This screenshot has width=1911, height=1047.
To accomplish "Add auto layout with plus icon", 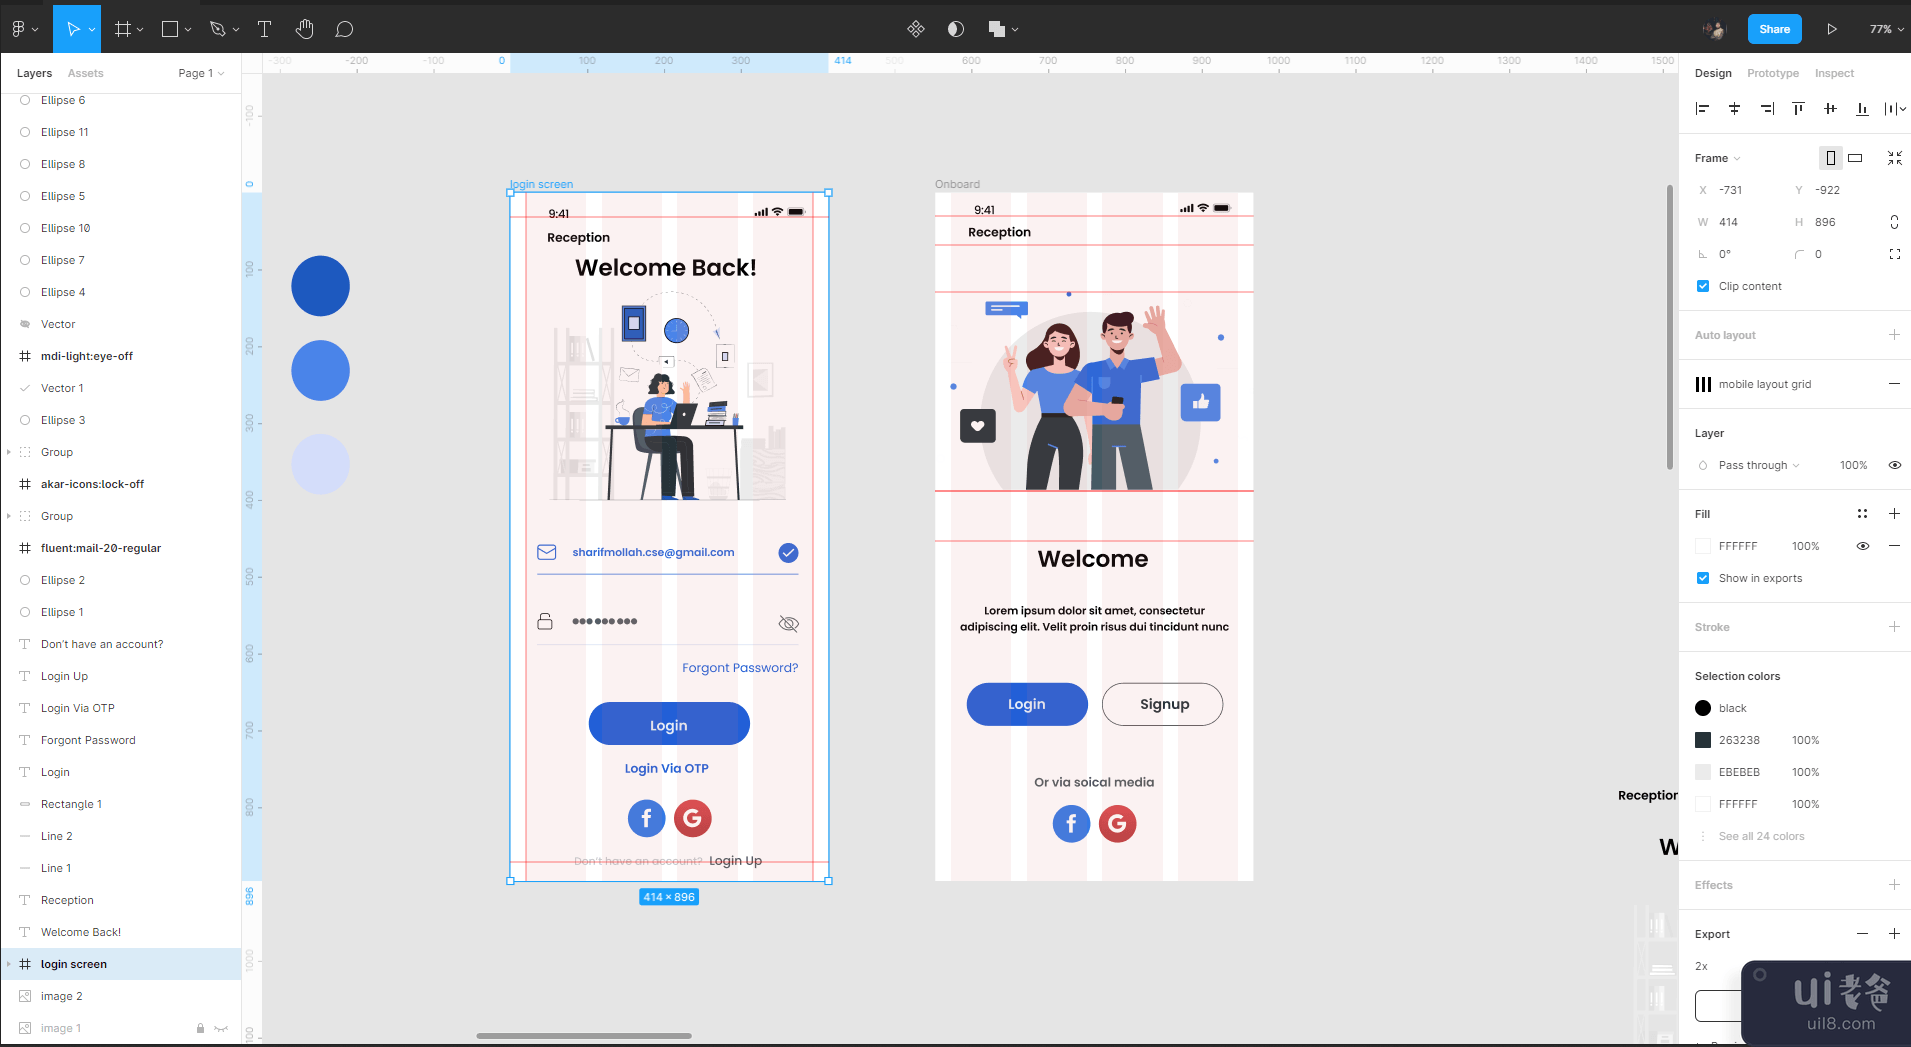I will [1894, 335].
